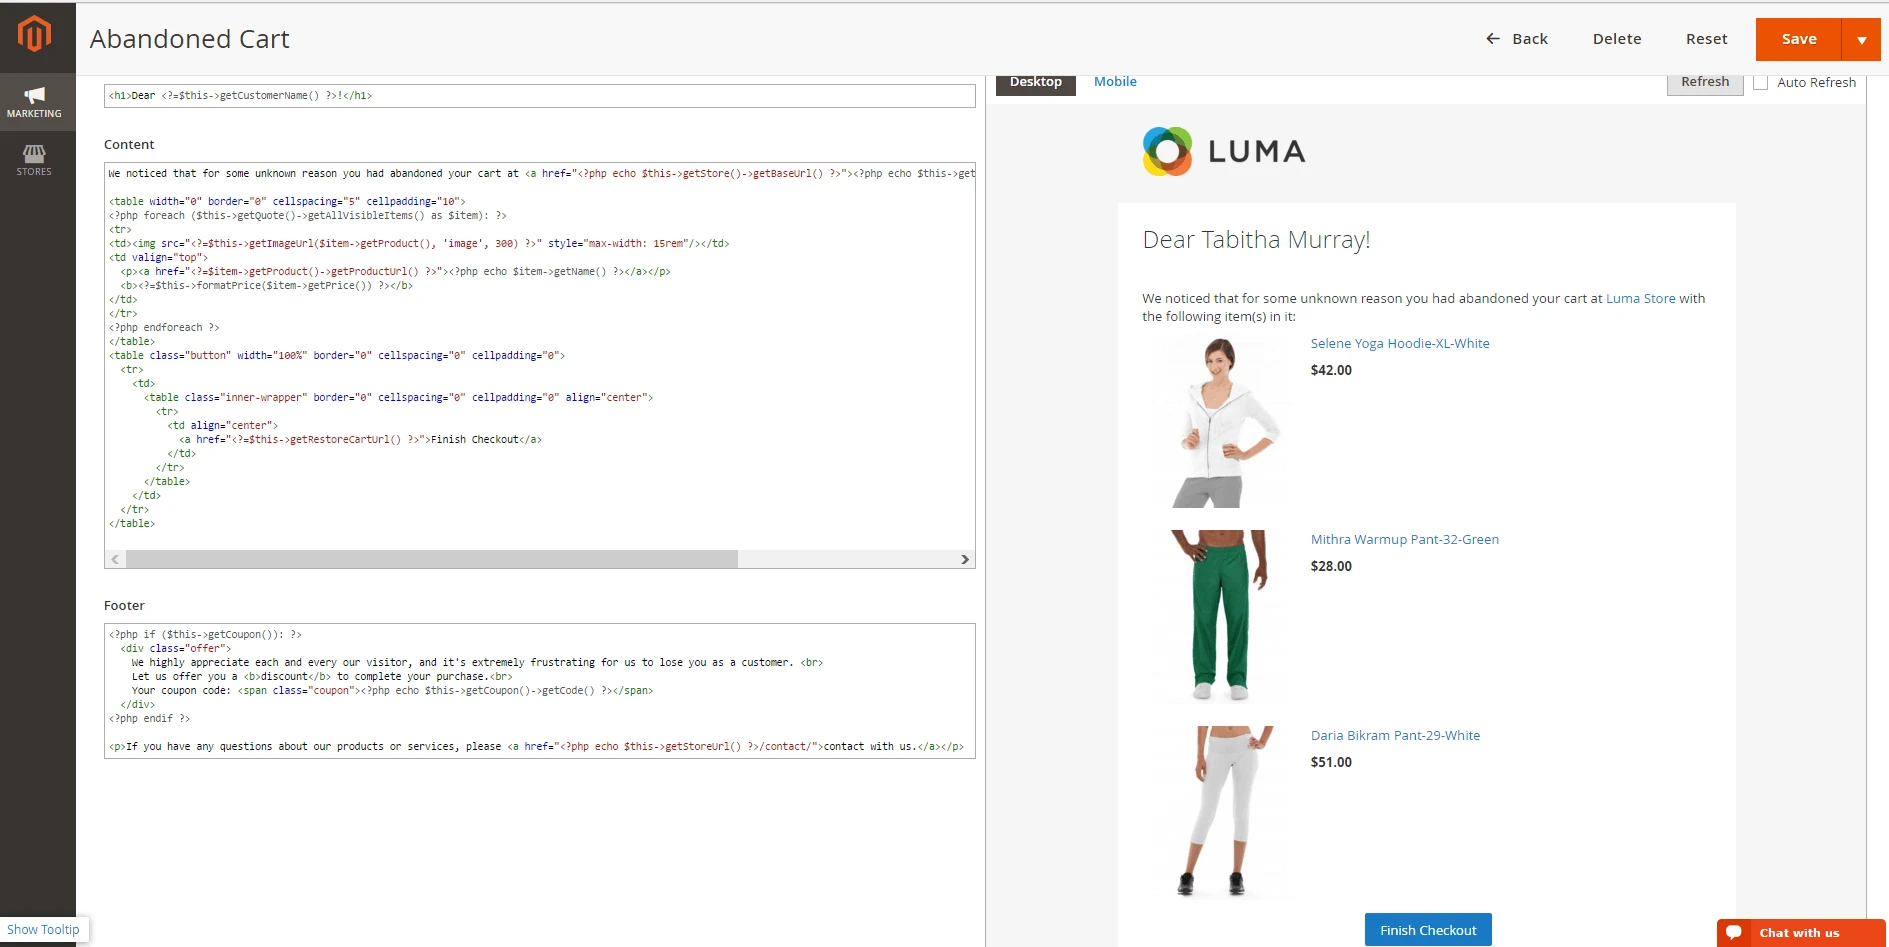The image size is (1889, 947).
Task: Click the back arrow icon next to Back
Action: coord(1491,38)
